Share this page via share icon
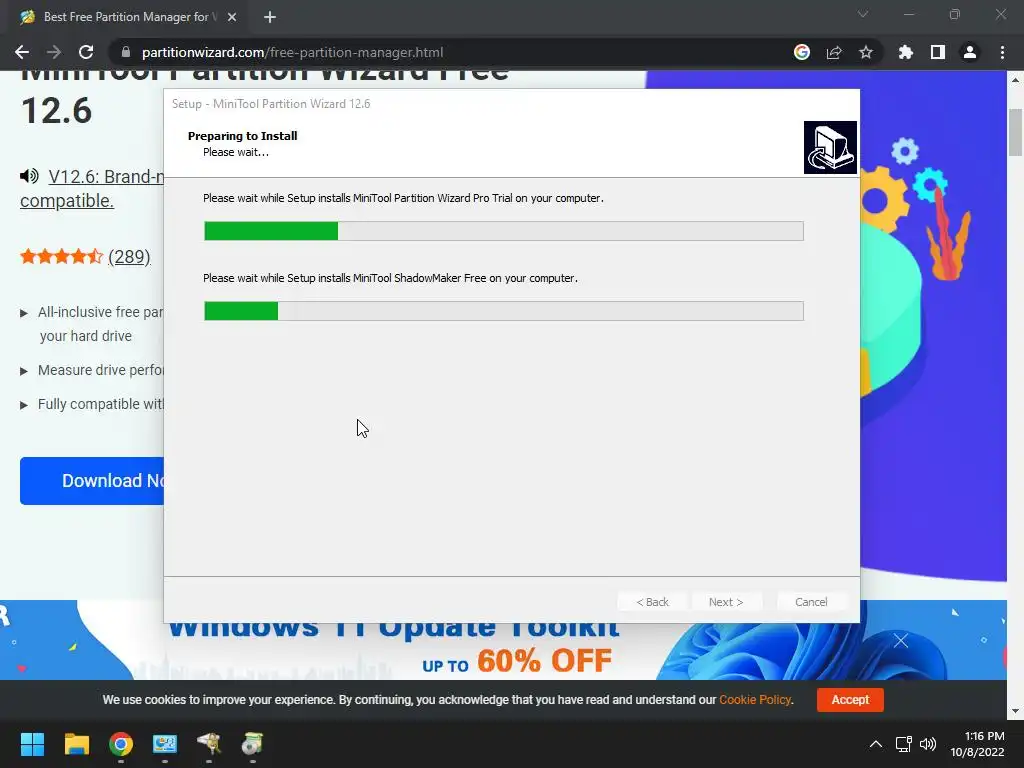1024x768 pixels. point(834,52)
